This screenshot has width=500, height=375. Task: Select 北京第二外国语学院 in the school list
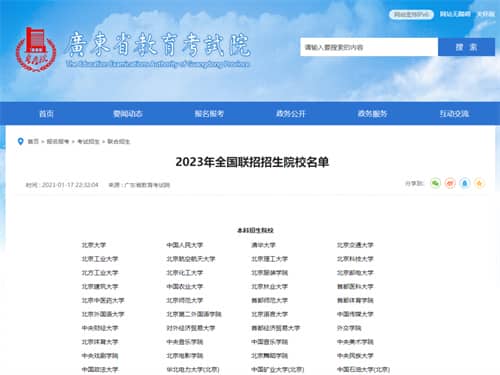click(x=194, y=314)
